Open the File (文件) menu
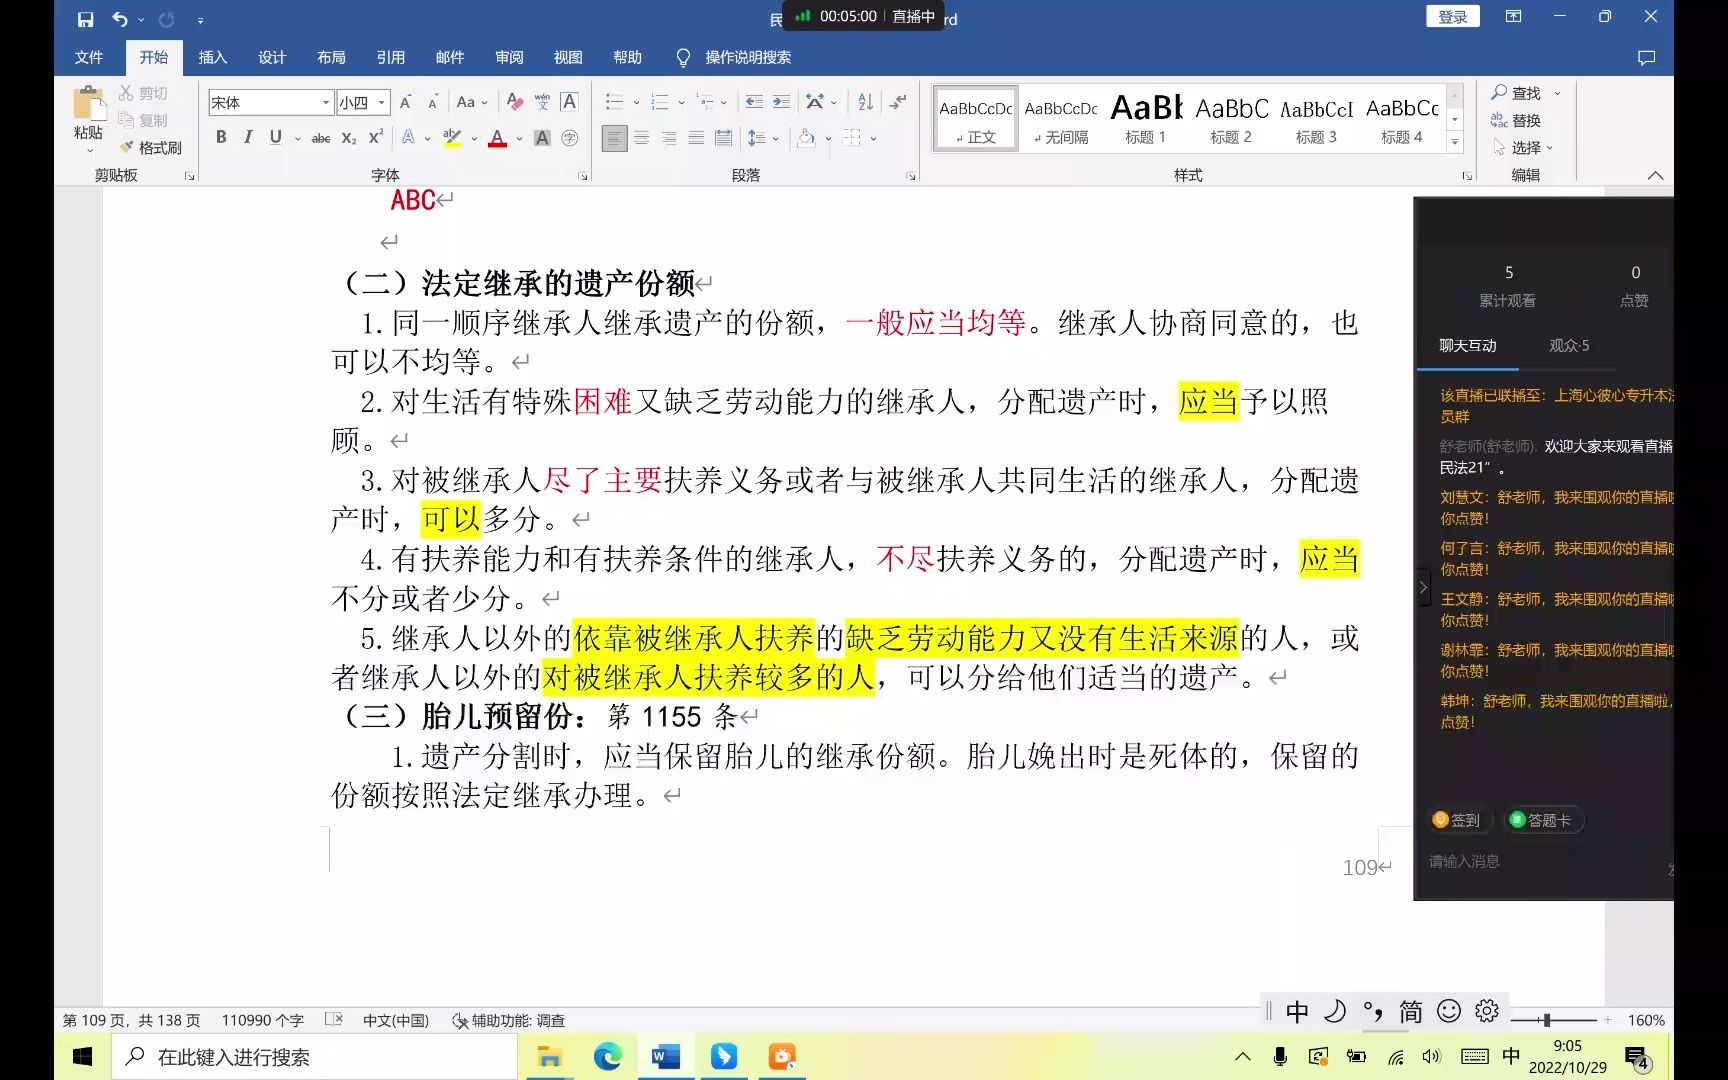Image resolution: width=1728 pixels, height=1080 pixels. (x=89, y=57)
